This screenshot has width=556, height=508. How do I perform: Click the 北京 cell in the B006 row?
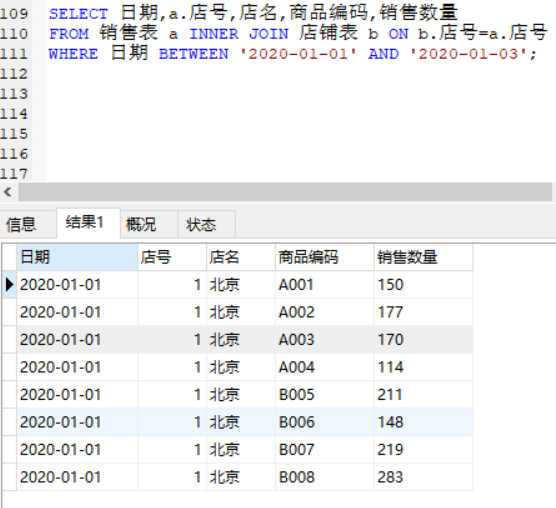coord(241,422)
